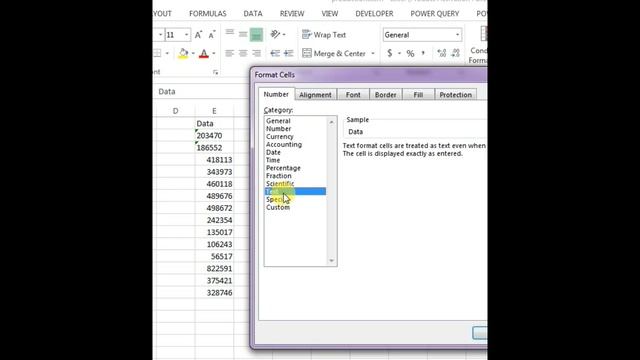Viewport: 640px width, 360px height.
Task: Increase font size with the large A icon
Action: pos(198,35)
